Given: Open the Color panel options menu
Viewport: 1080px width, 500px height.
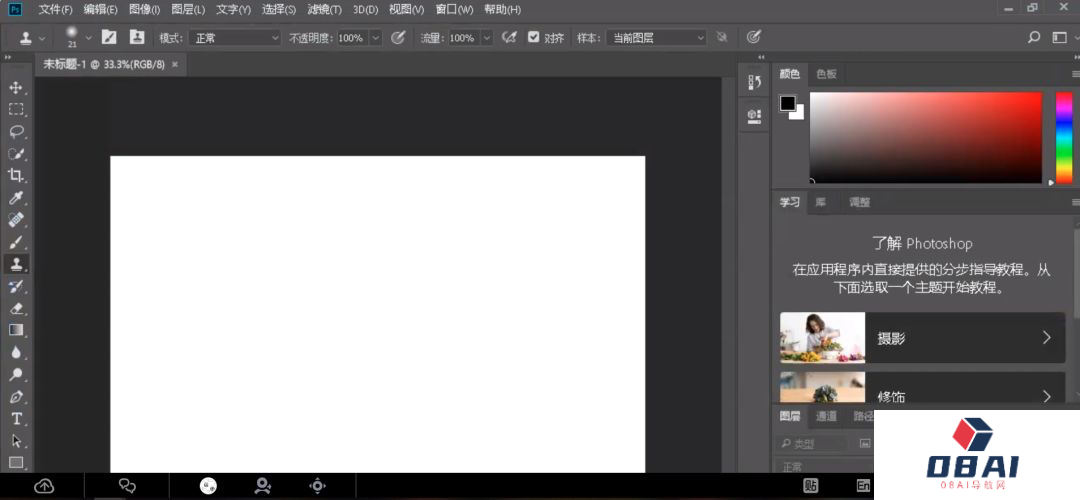Looking at the screenshot, I should 1074,74.
